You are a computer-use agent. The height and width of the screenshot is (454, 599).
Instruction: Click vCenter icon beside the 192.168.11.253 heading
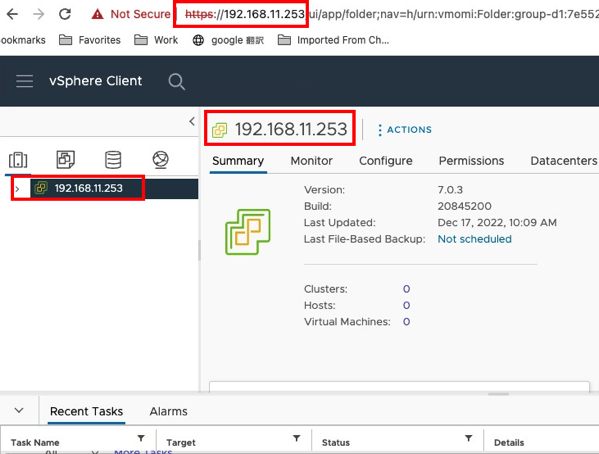point(220,130)
